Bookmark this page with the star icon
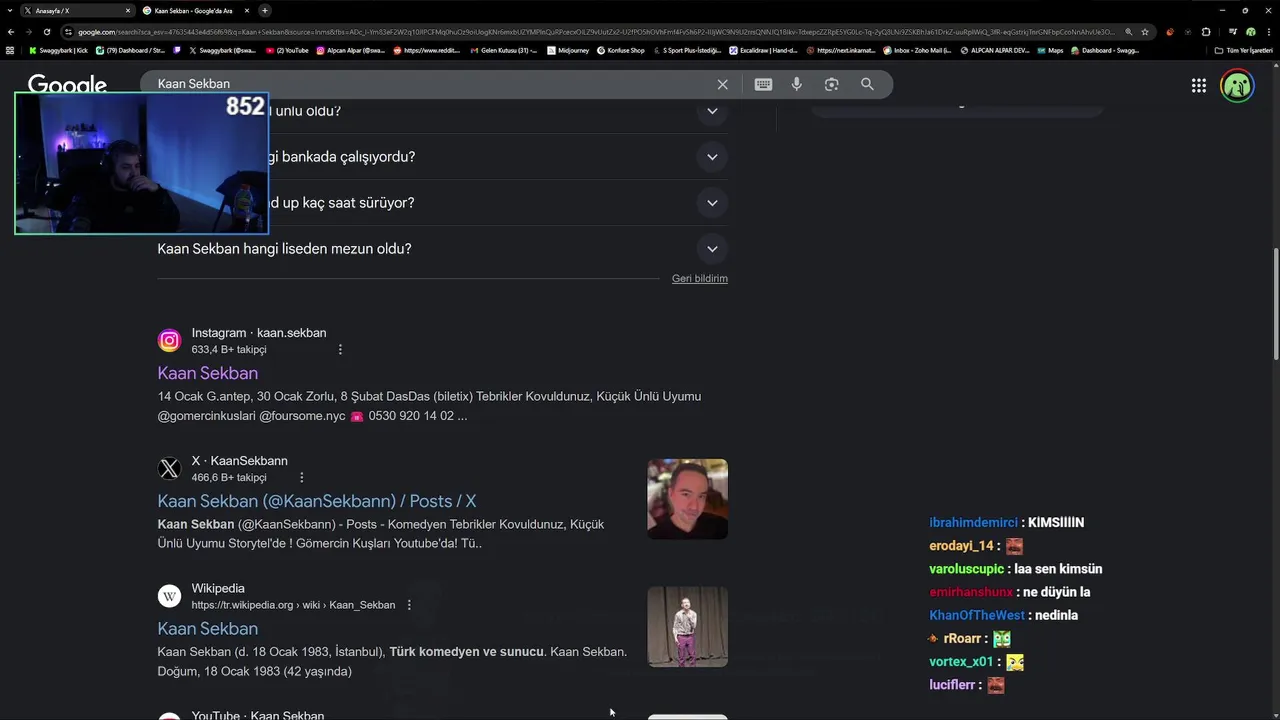This screenshot has height=720, width=1280. click(1145, 32)
